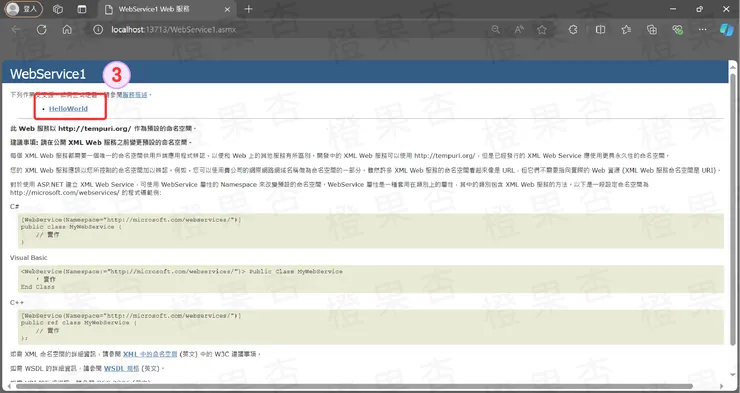This screenshot has height=393, width=740.
Task: Go back with the back arrow
Action: click(16, 30)
